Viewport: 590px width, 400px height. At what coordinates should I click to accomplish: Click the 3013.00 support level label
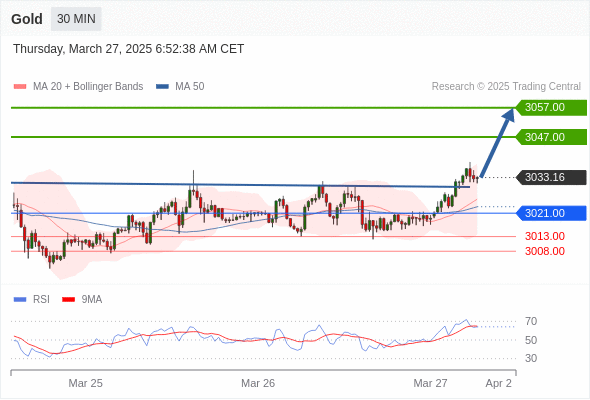544,236
